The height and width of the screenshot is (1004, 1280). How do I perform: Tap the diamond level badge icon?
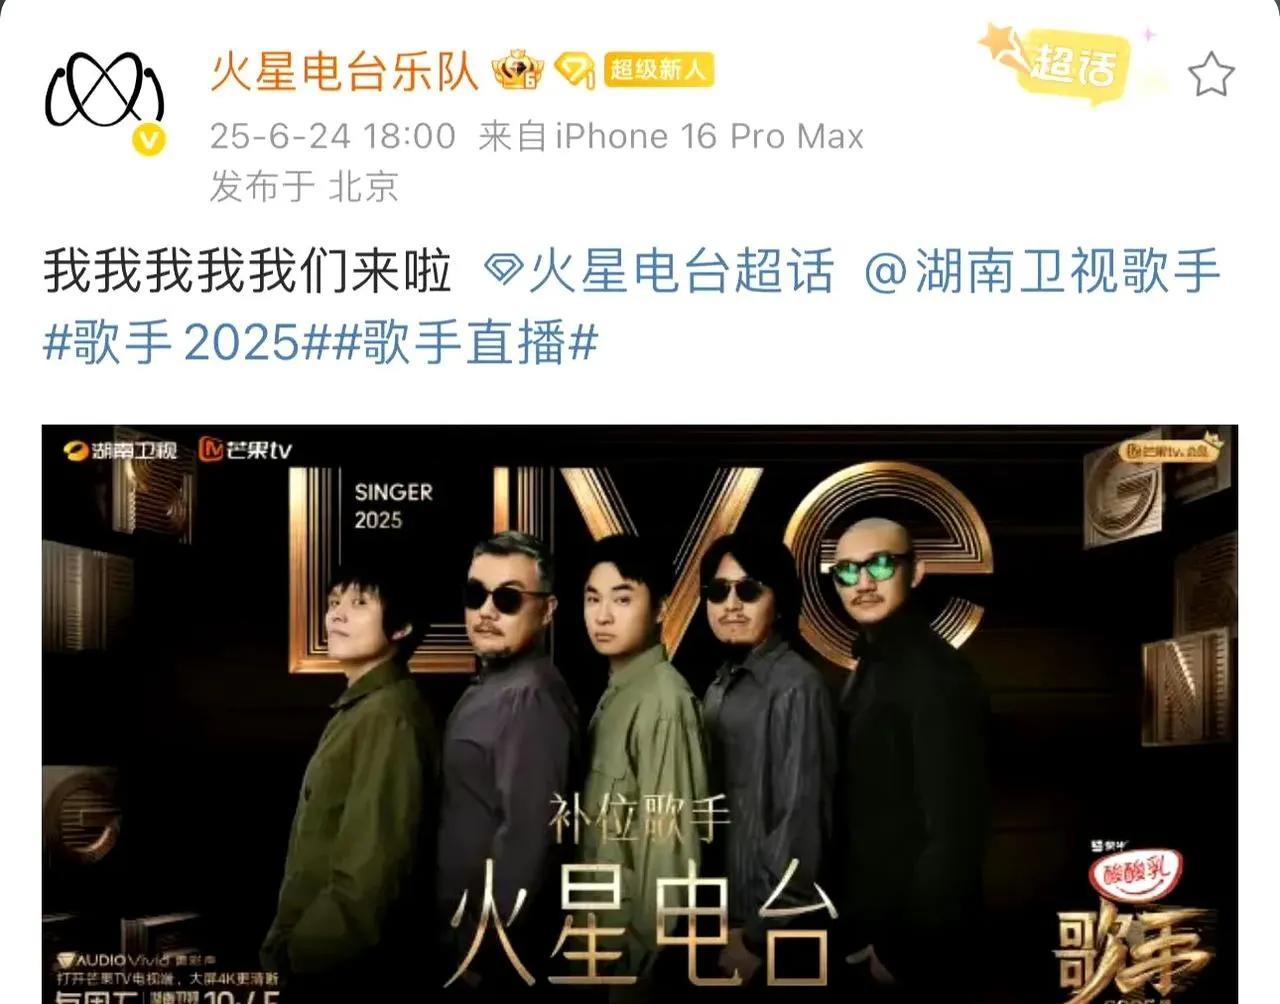point(574,70)
